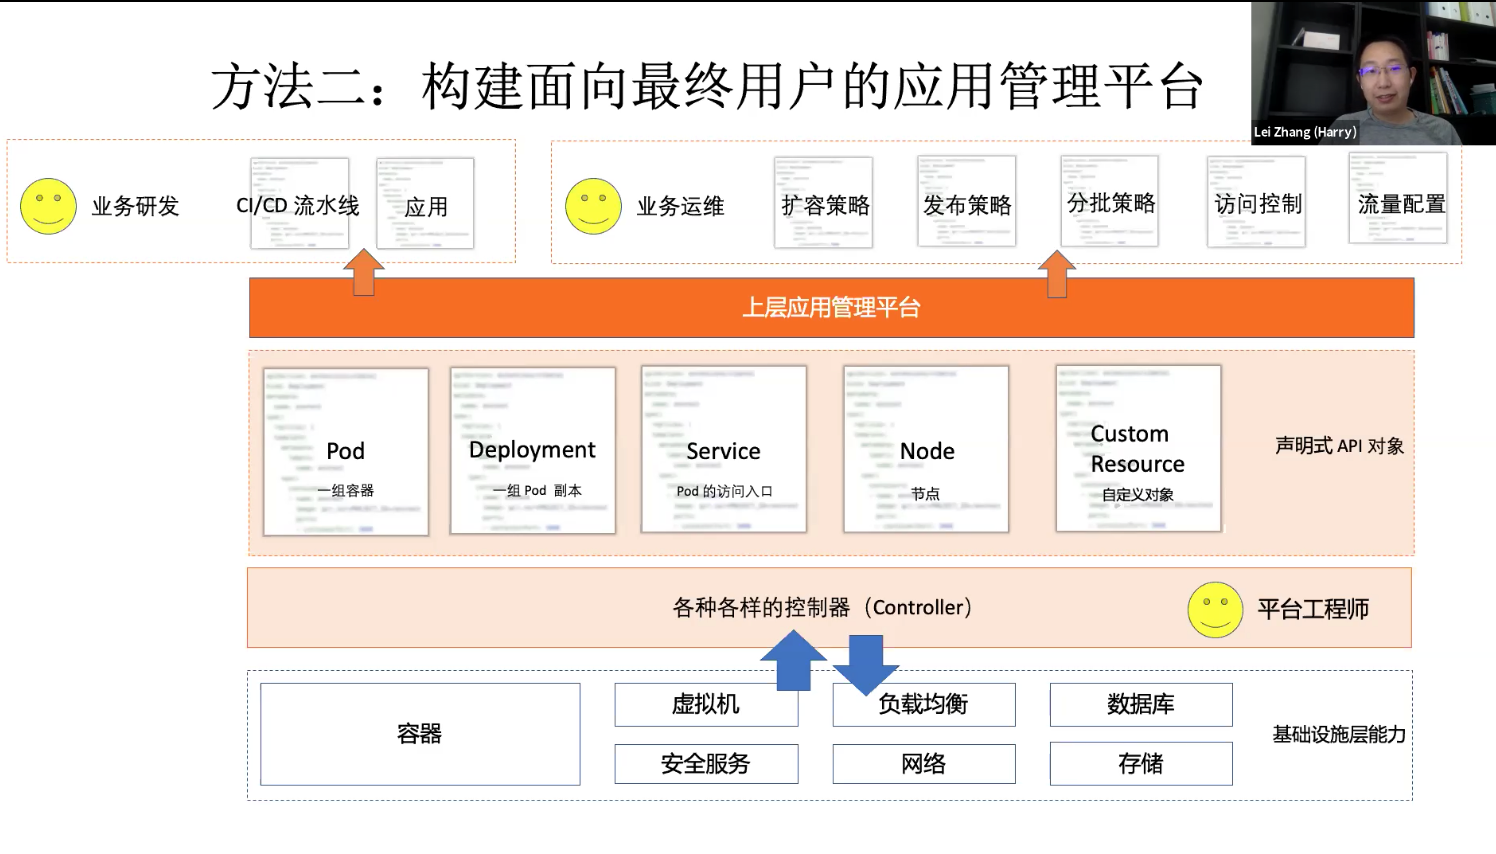Click the Service API object card

[724, 449]
